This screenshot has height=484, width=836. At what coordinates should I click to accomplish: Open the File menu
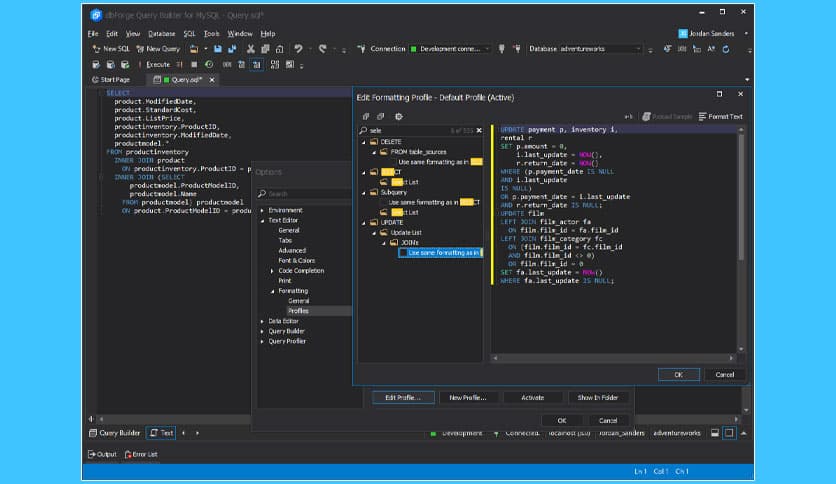click(x=93, y=34)
